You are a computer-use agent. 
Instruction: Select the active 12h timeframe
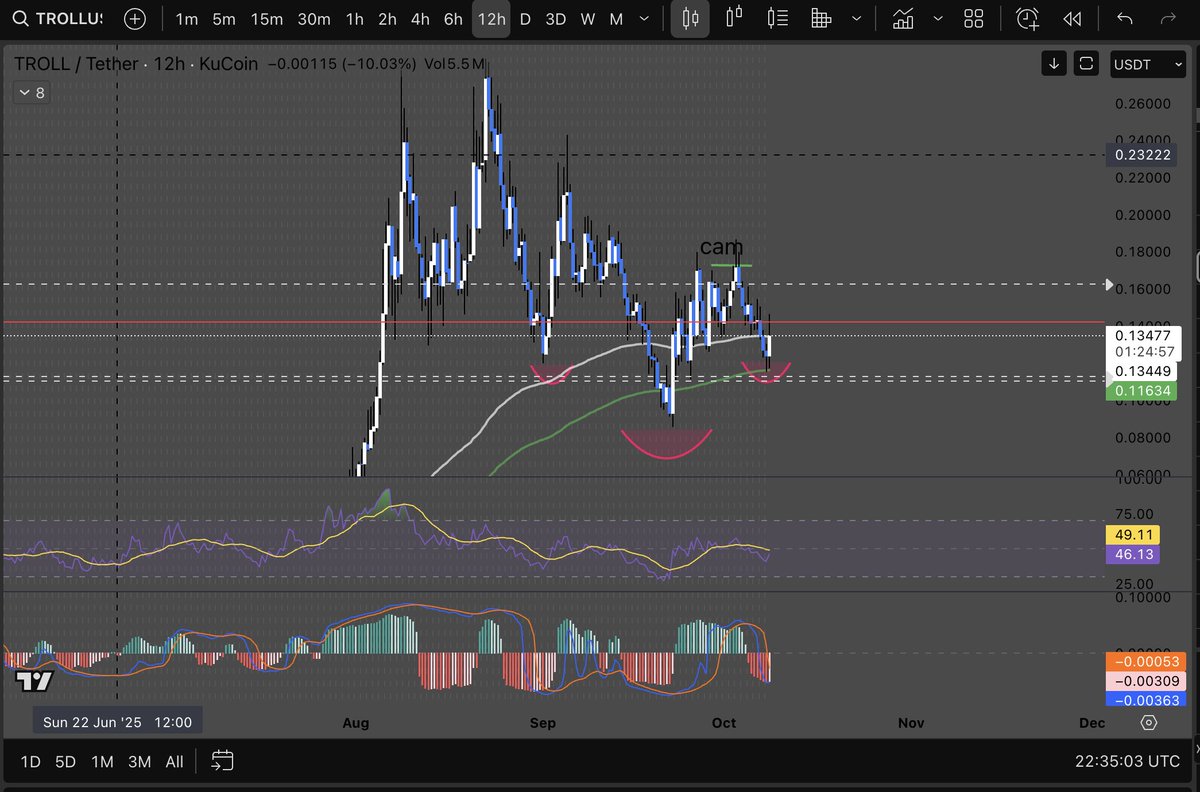(491, 19)
